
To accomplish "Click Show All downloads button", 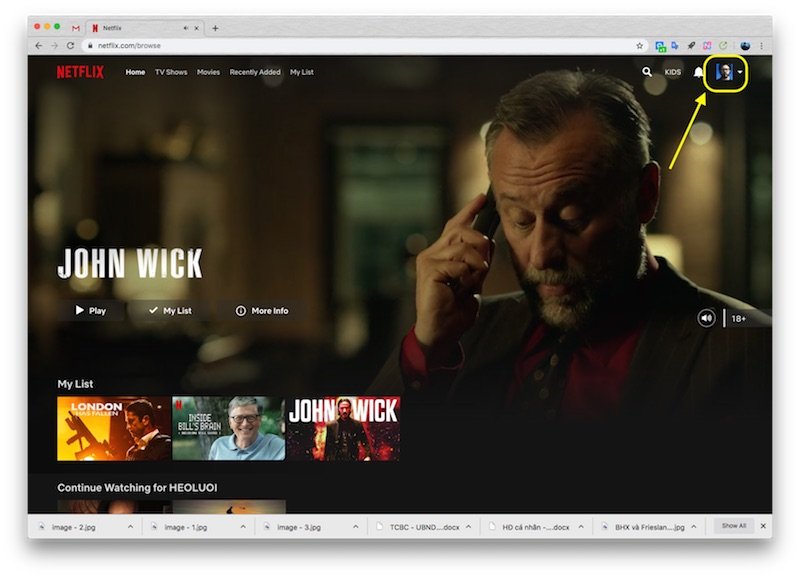I will click(x=734, y=526).
